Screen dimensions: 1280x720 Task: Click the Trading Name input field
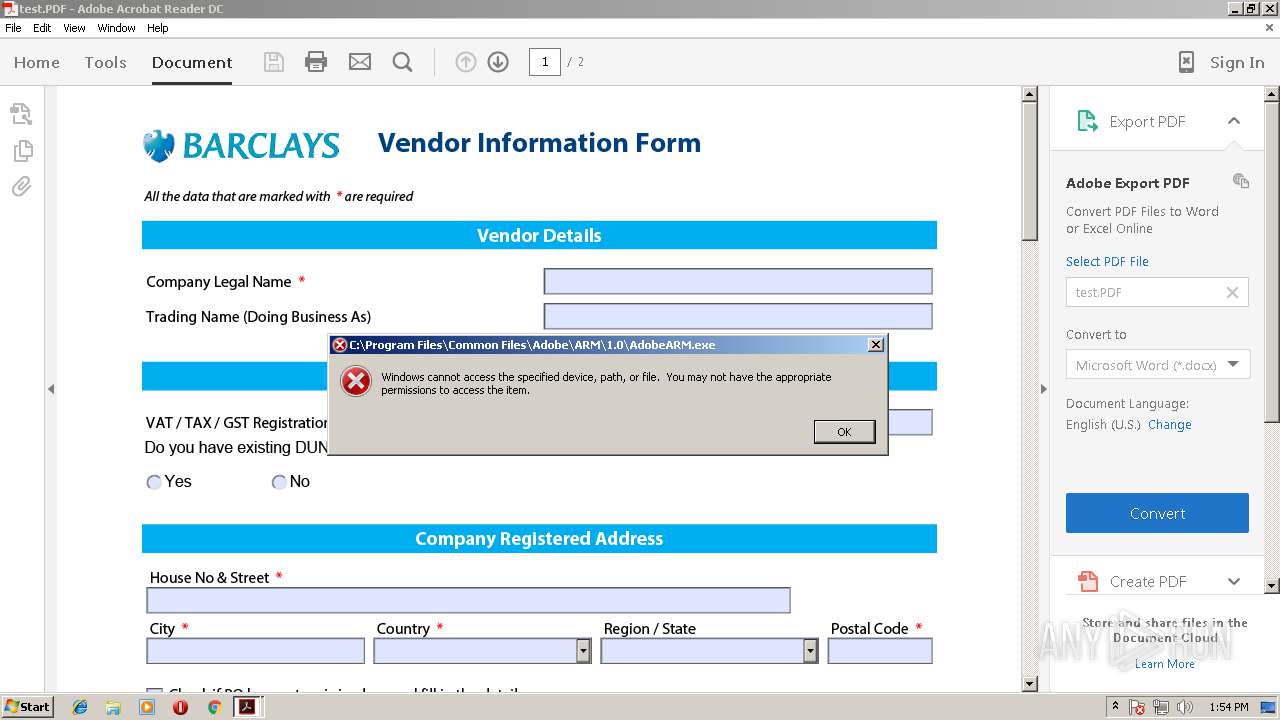(738, 316)
